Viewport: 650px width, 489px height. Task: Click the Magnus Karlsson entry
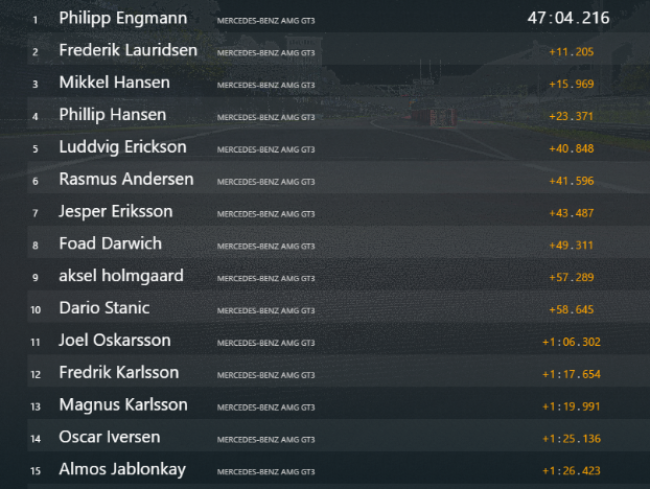[x=338, y=404]
